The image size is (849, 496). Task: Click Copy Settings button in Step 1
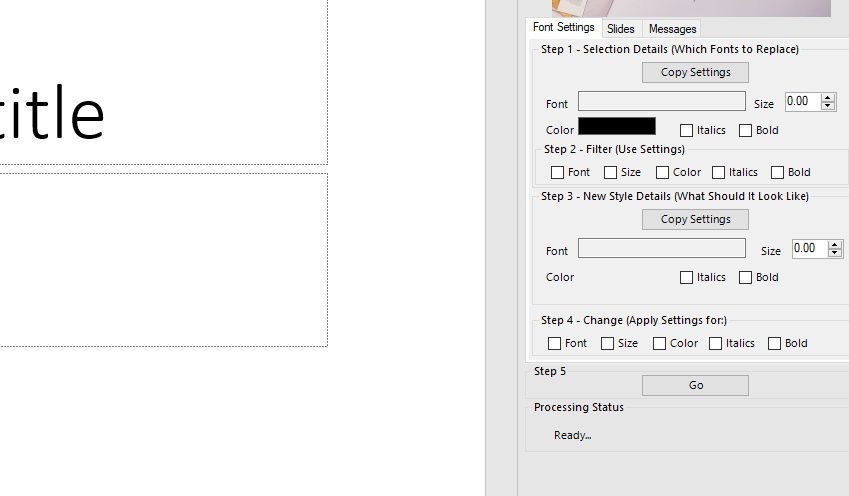pyautogui.click(x=695, y=72)
